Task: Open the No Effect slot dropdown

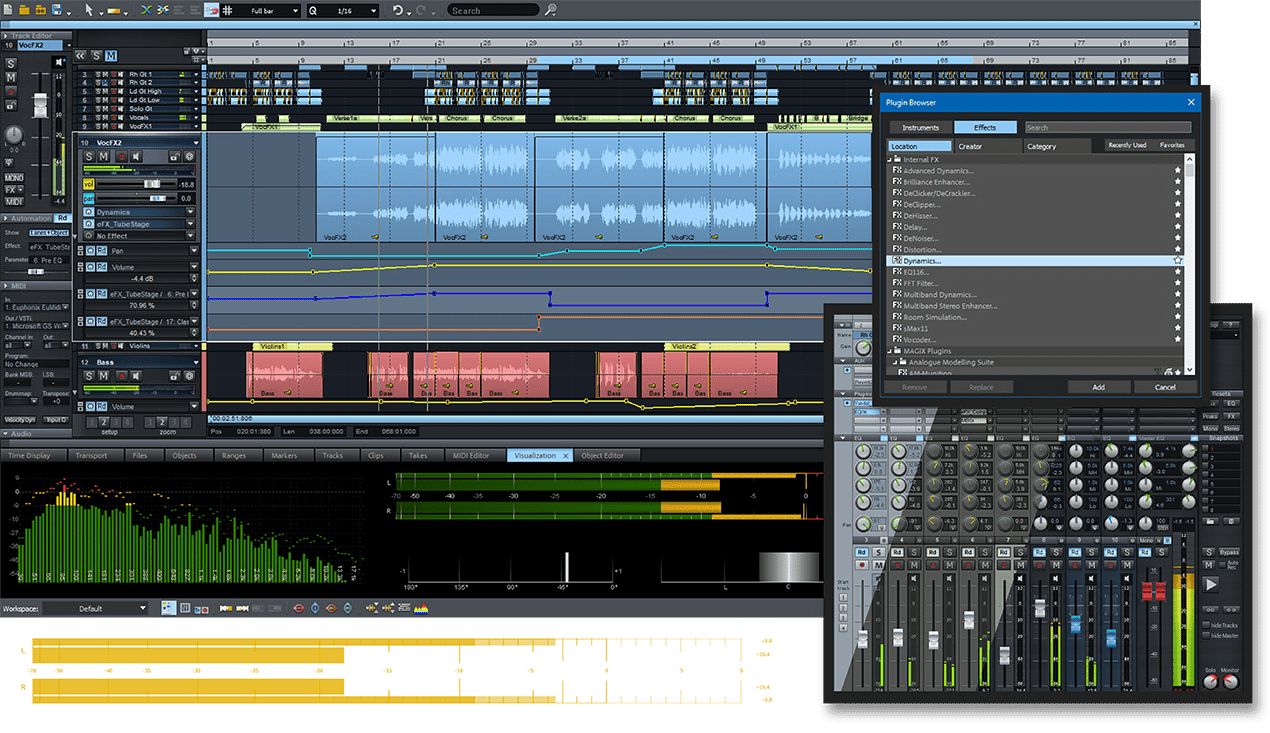Action: (191, 236)
